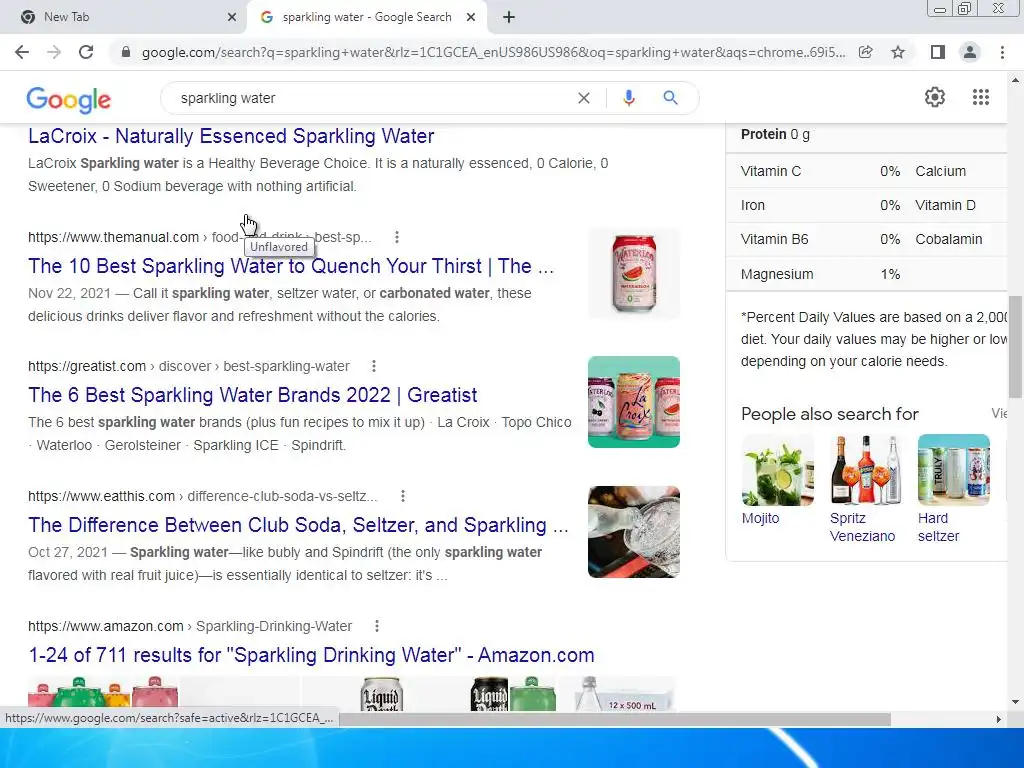Clear the search box with X
The width and height of the screenshot is (1024, 768).
[584, 98]
